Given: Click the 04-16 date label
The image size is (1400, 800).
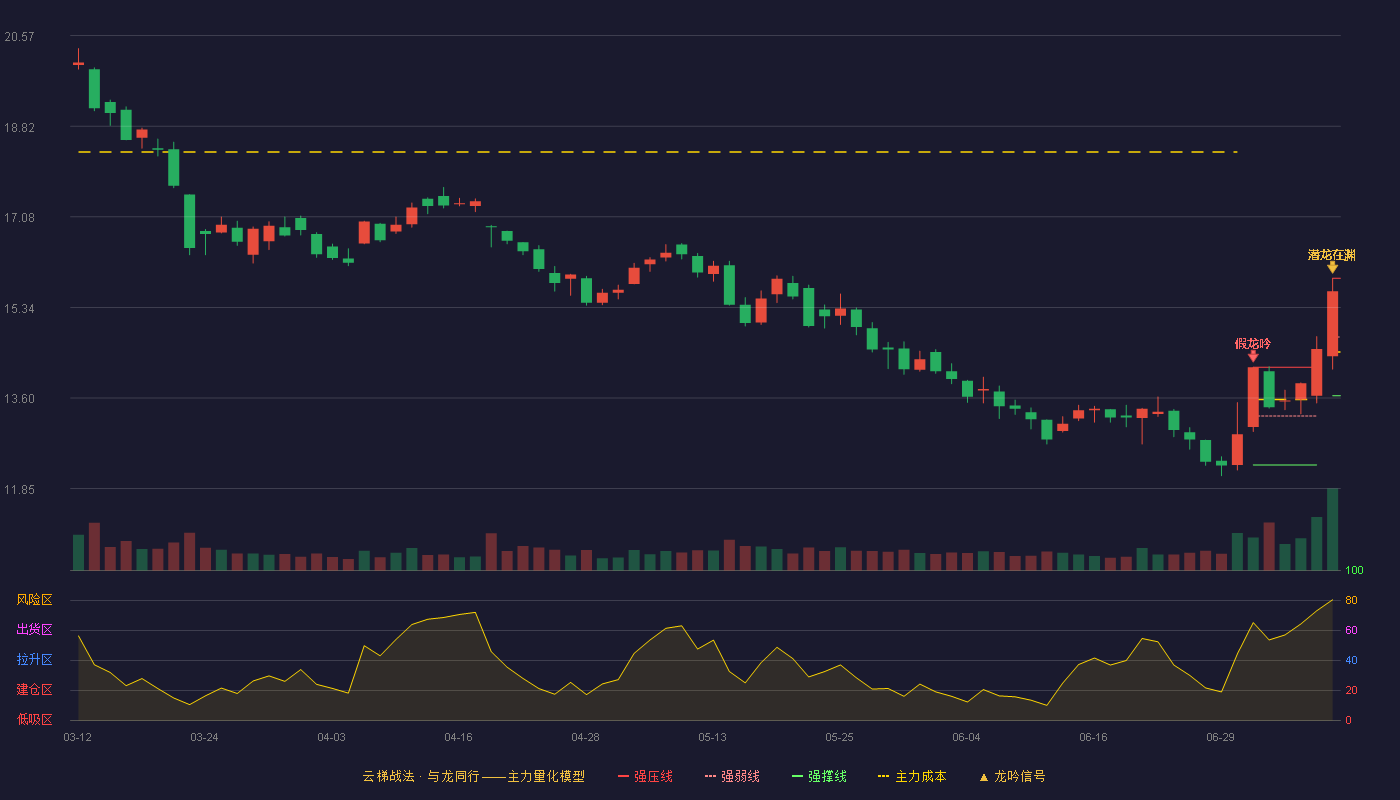Looking at the screenshot, I should click(458, 737).
